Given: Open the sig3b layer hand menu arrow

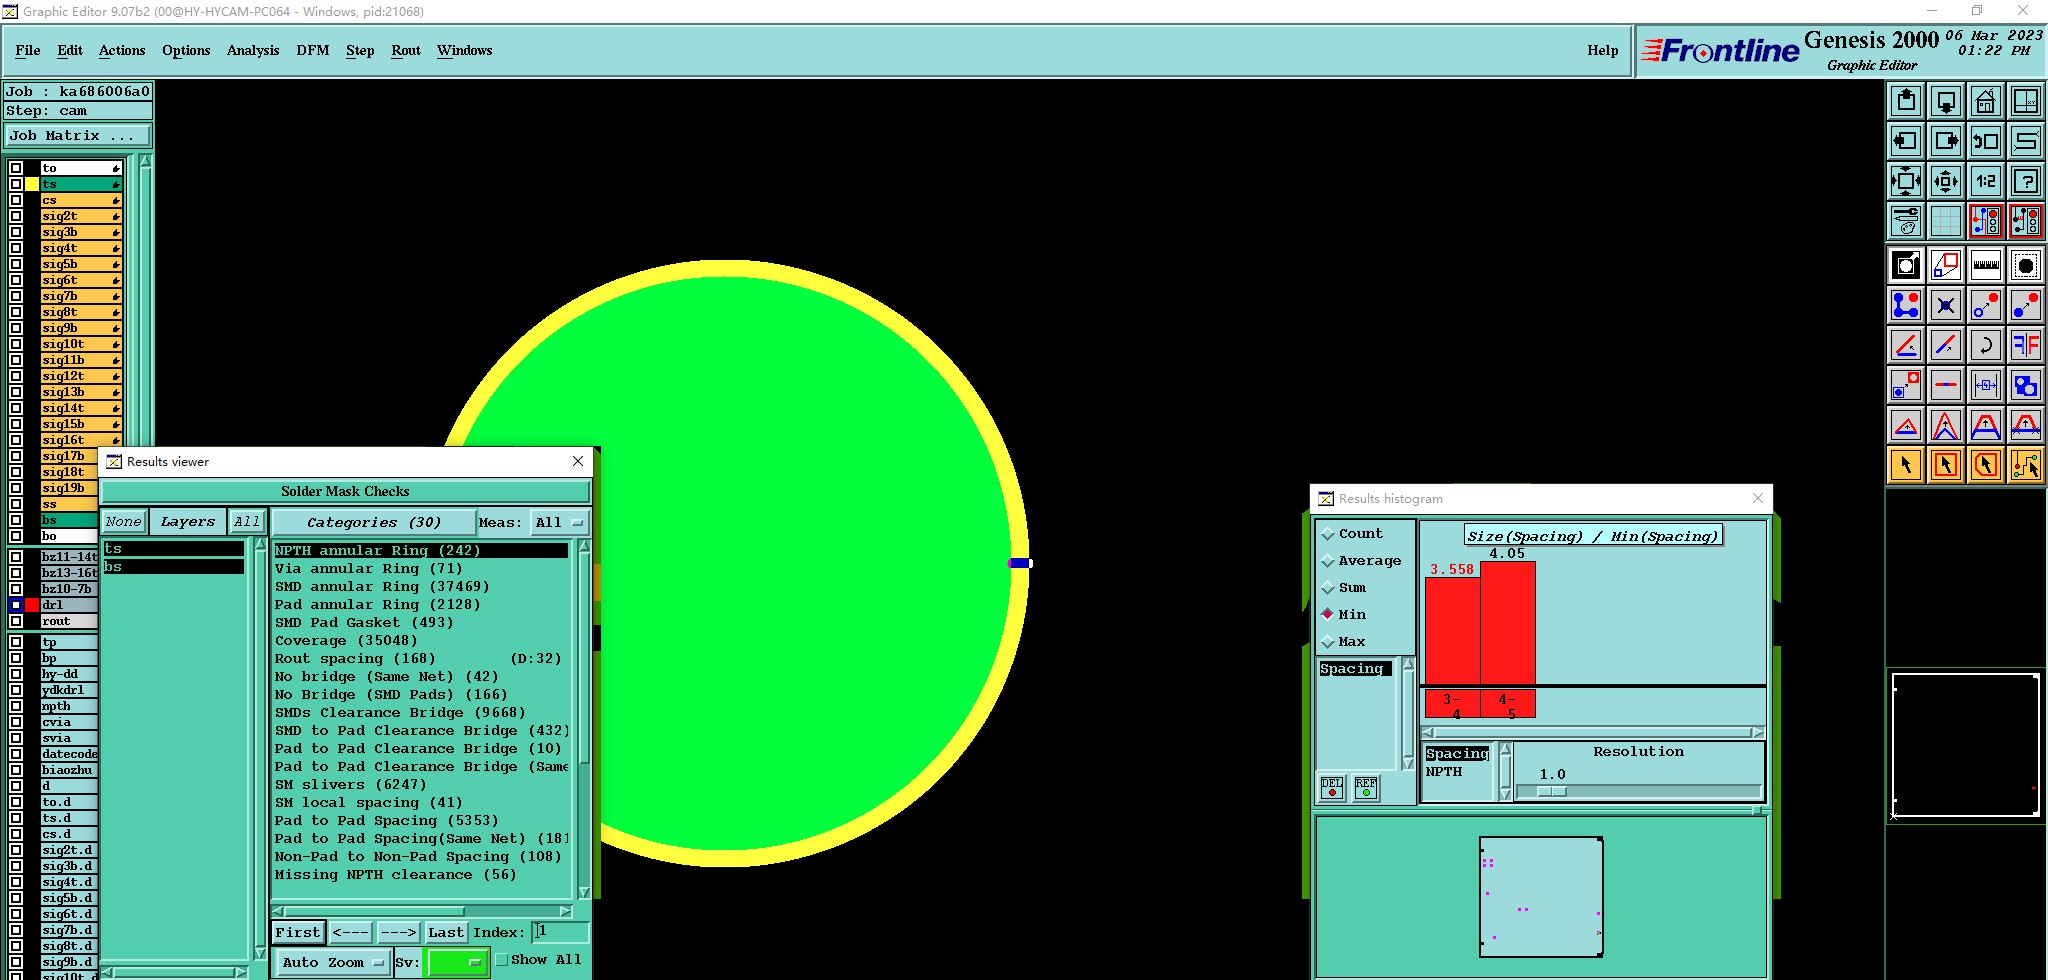Looking at the screenshot, I should 116,232.
